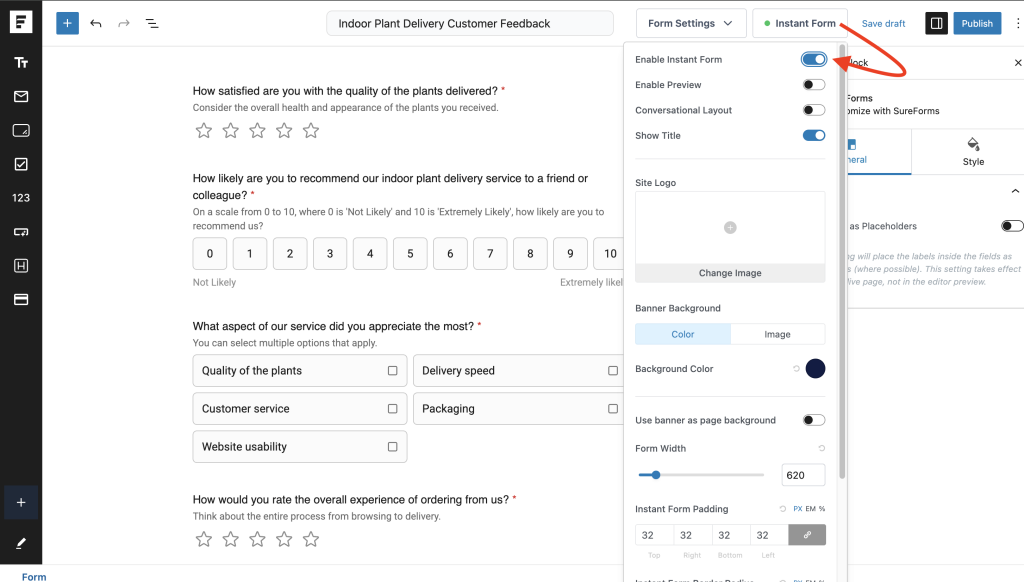The image size is (1024, 582).
Task: Check the Website usability option
Action: tap(392, 447)
